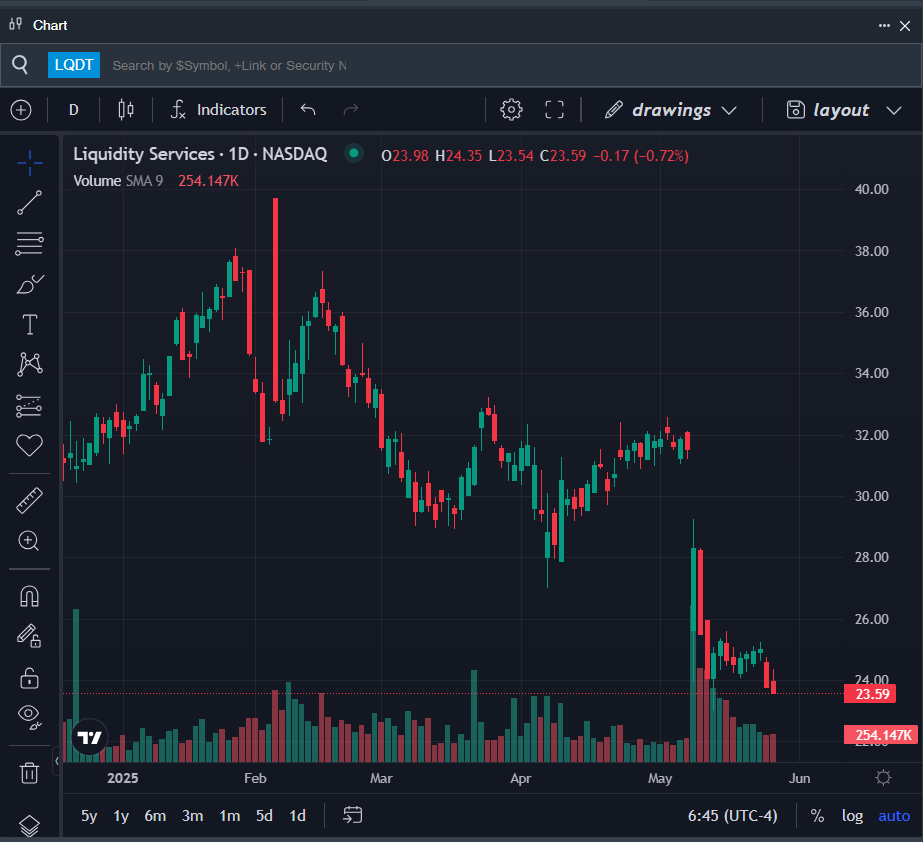Select the 1d time range
This screenshot has width=923, height=842.
tap(297, 816)
